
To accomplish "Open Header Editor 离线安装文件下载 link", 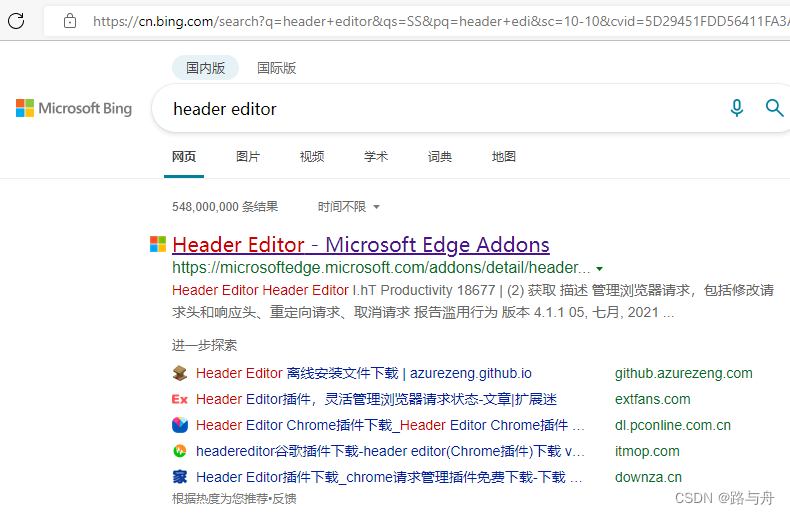I will (364, 373).
